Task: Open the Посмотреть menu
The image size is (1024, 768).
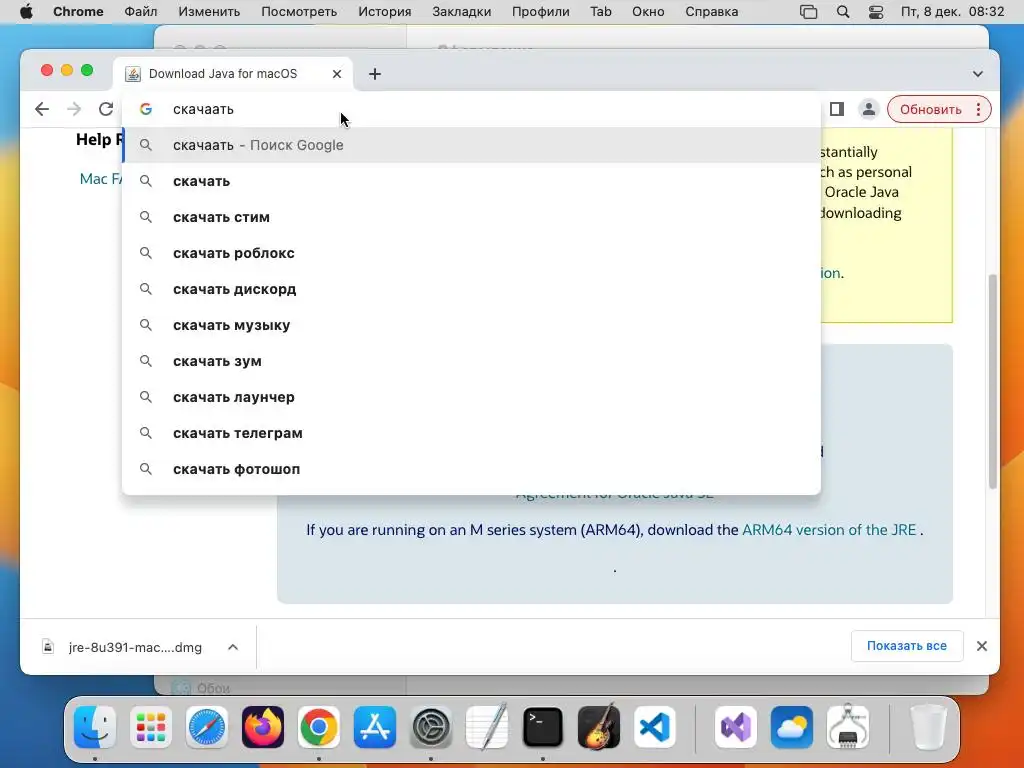Action: click(299, 12)
